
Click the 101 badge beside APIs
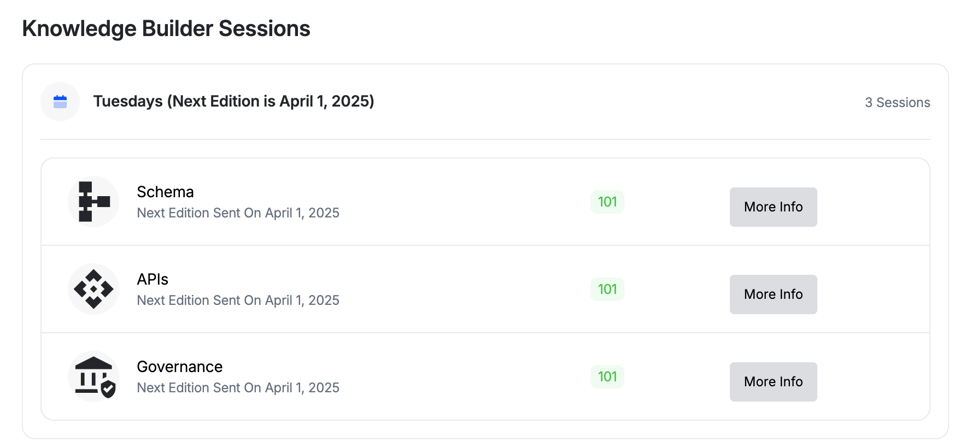pyautogui.click(x=607, y=289)
